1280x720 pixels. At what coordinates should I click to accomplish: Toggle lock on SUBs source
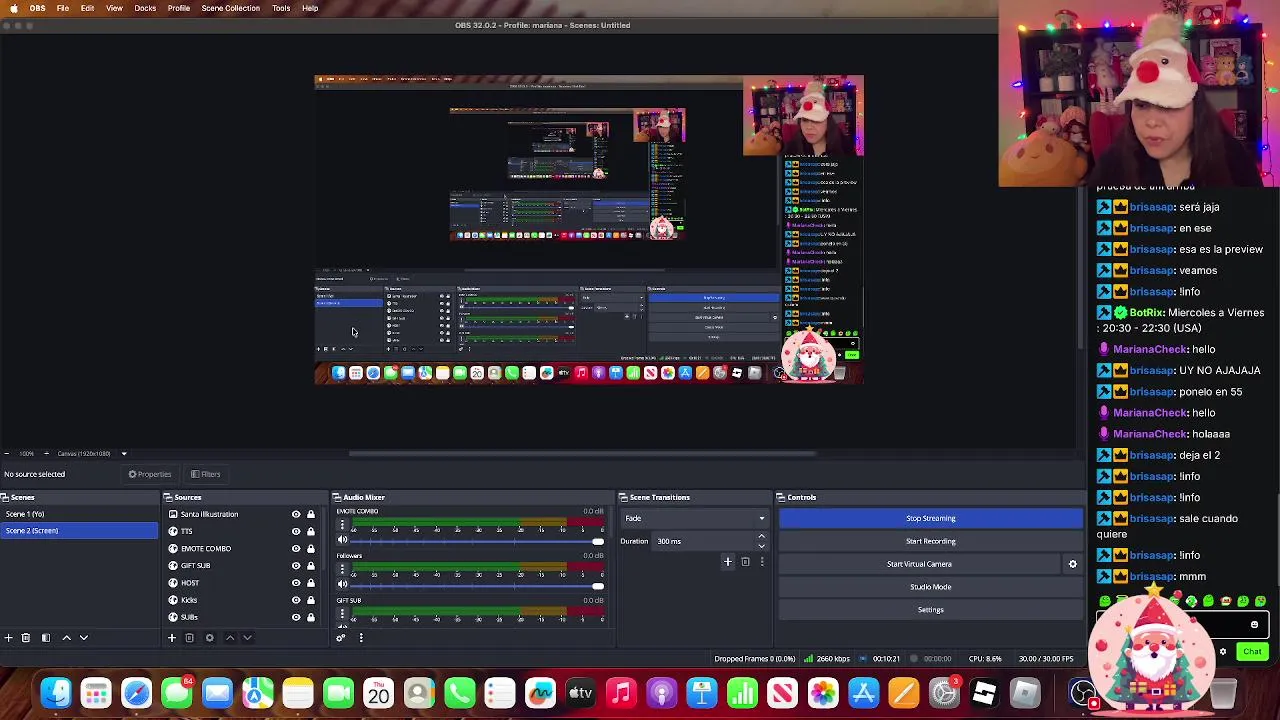click(x=311, y=616)
